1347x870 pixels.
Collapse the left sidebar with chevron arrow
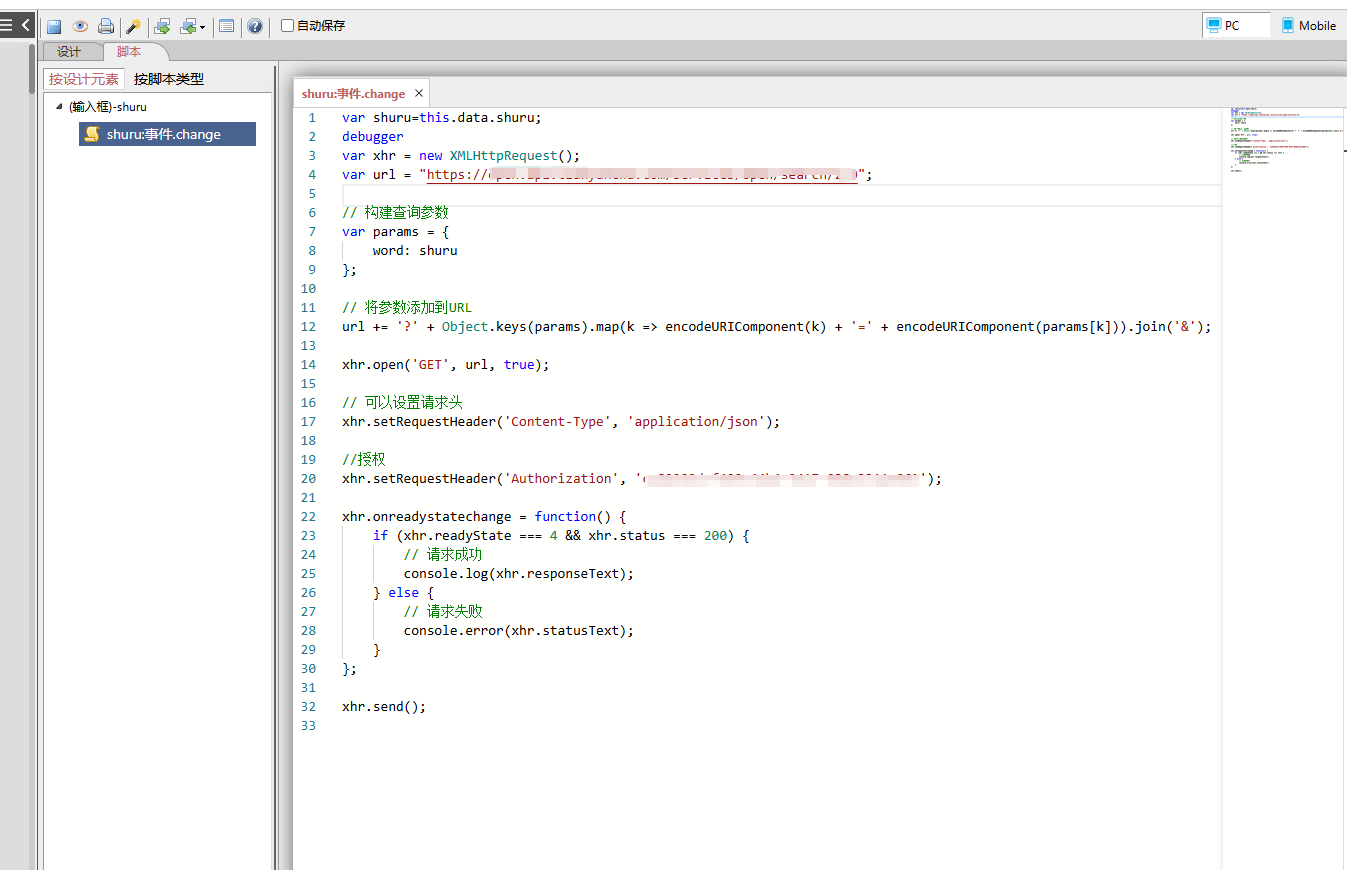(26, 25)
